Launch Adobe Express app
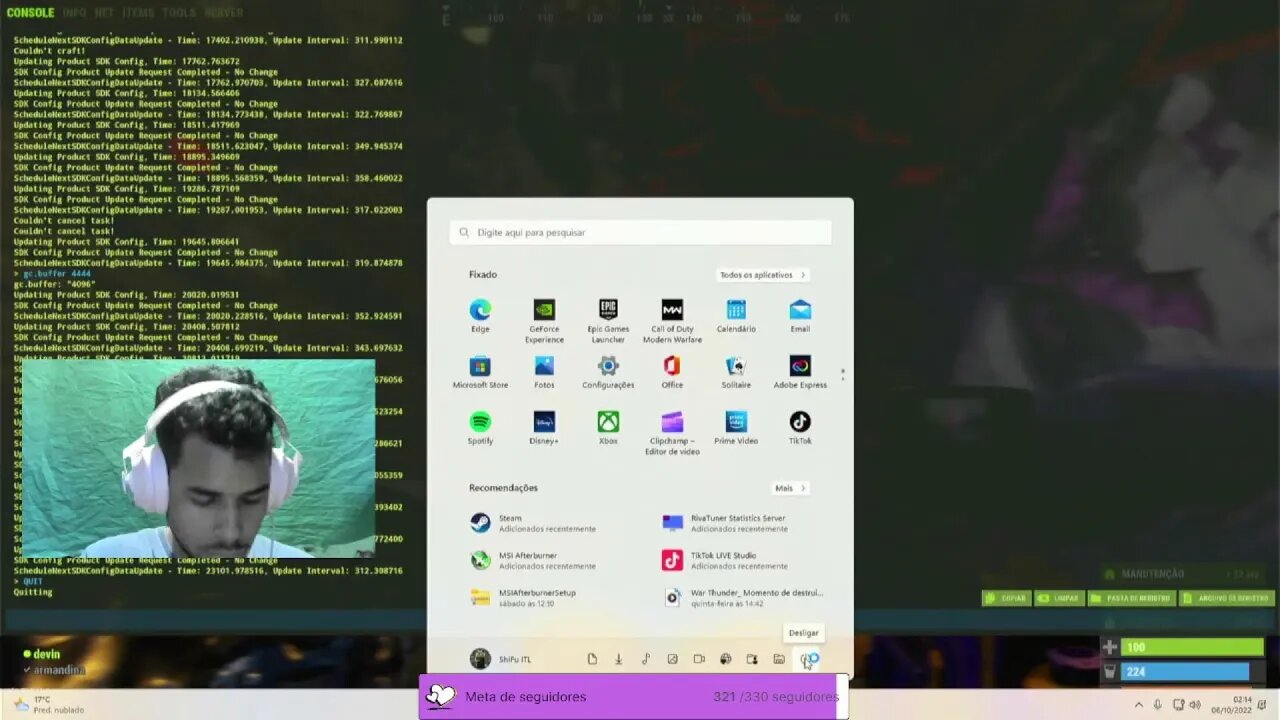The image size is (1280, 720). 800,372
